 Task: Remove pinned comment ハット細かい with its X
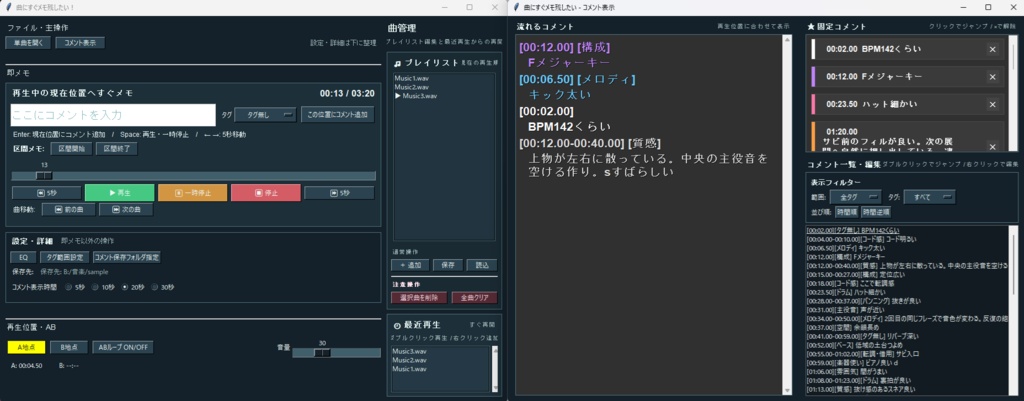click(992, 104)
